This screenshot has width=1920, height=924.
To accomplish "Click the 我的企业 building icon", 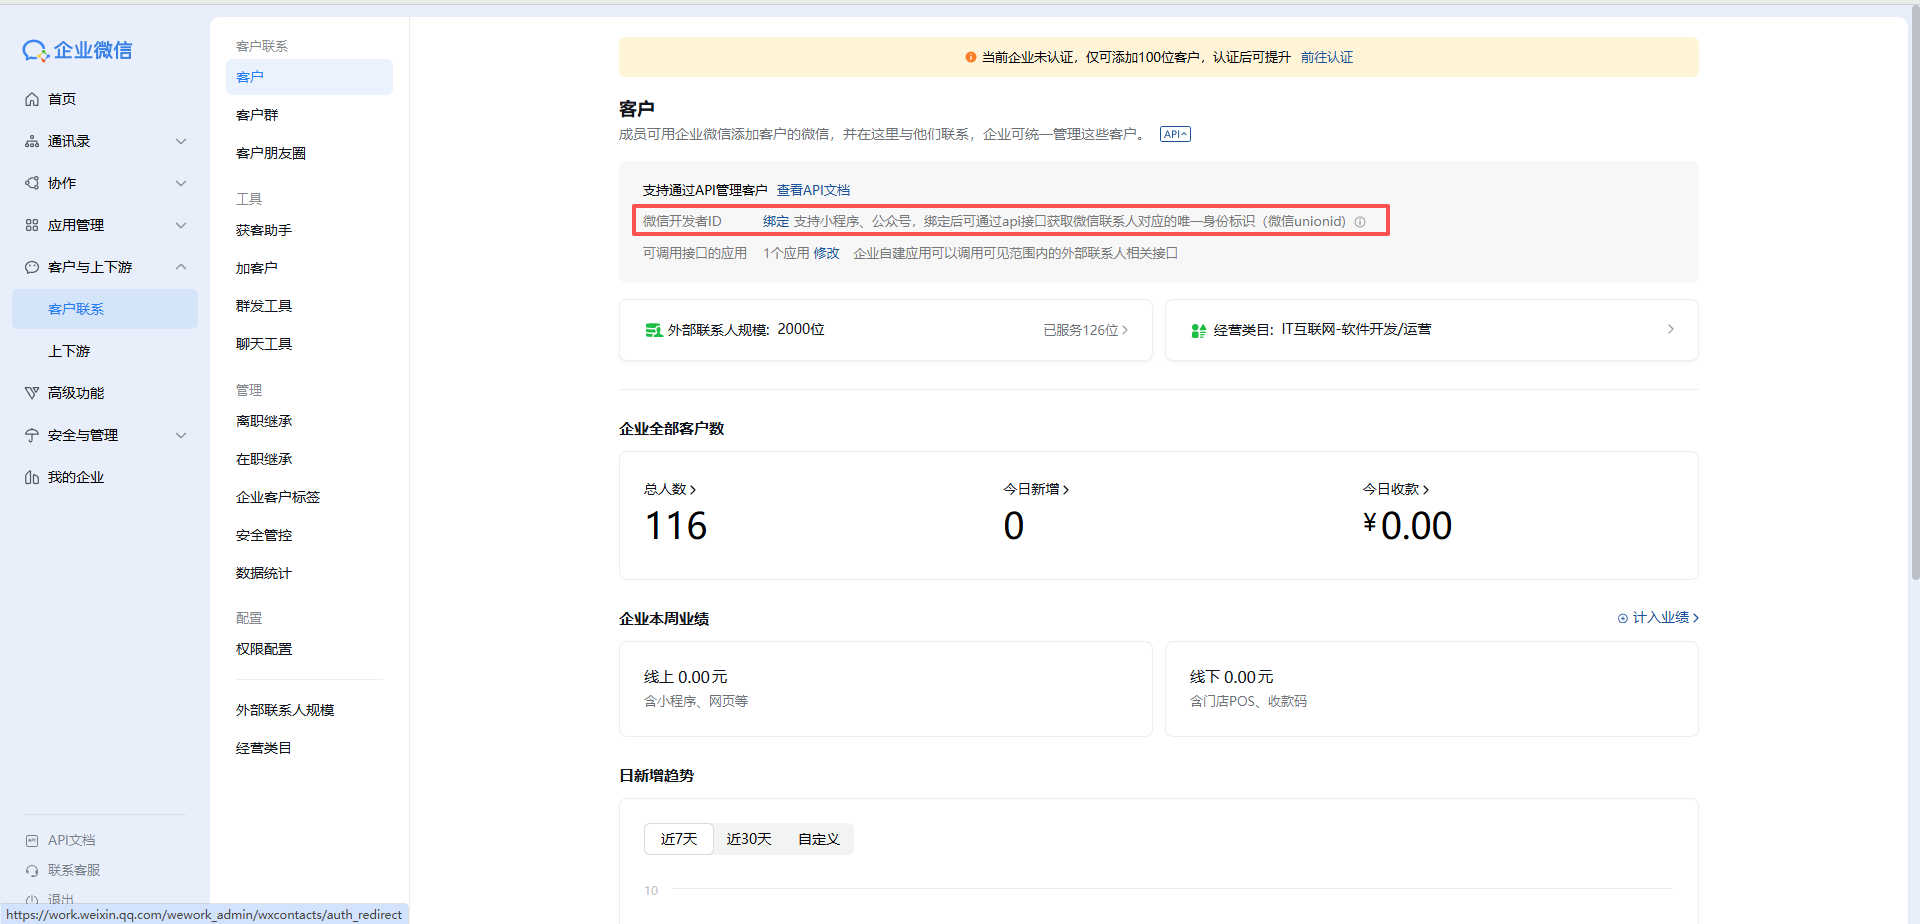I will click(x=32, y=478).
